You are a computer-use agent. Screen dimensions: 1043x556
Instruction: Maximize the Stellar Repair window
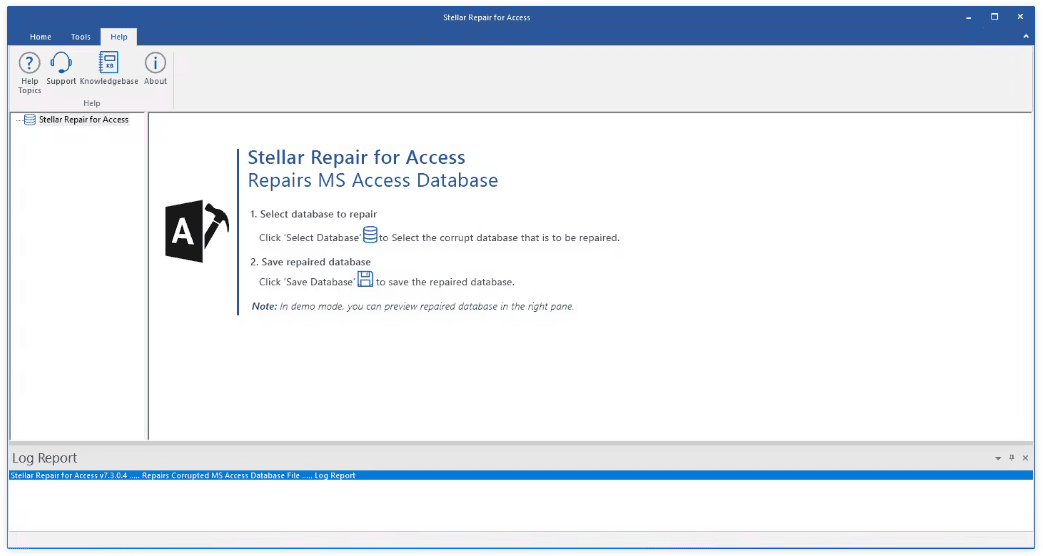click(x=994, y=17)
